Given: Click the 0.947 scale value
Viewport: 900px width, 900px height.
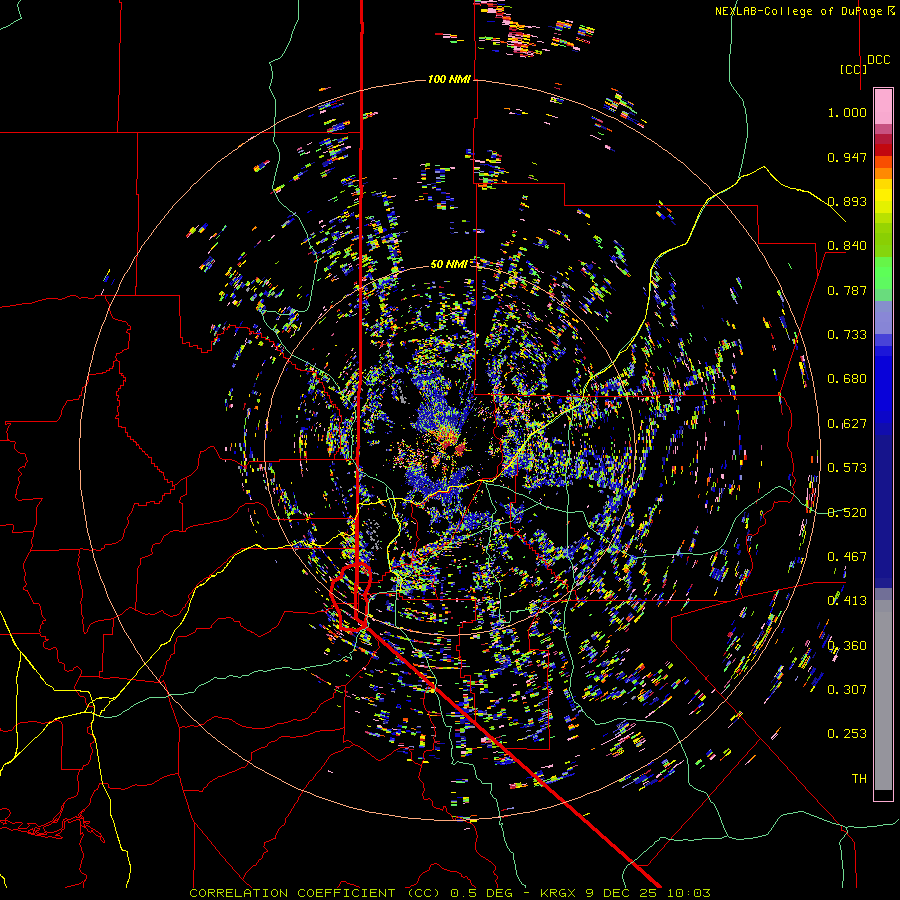Looking at the screenshot, I should [847, 157].
